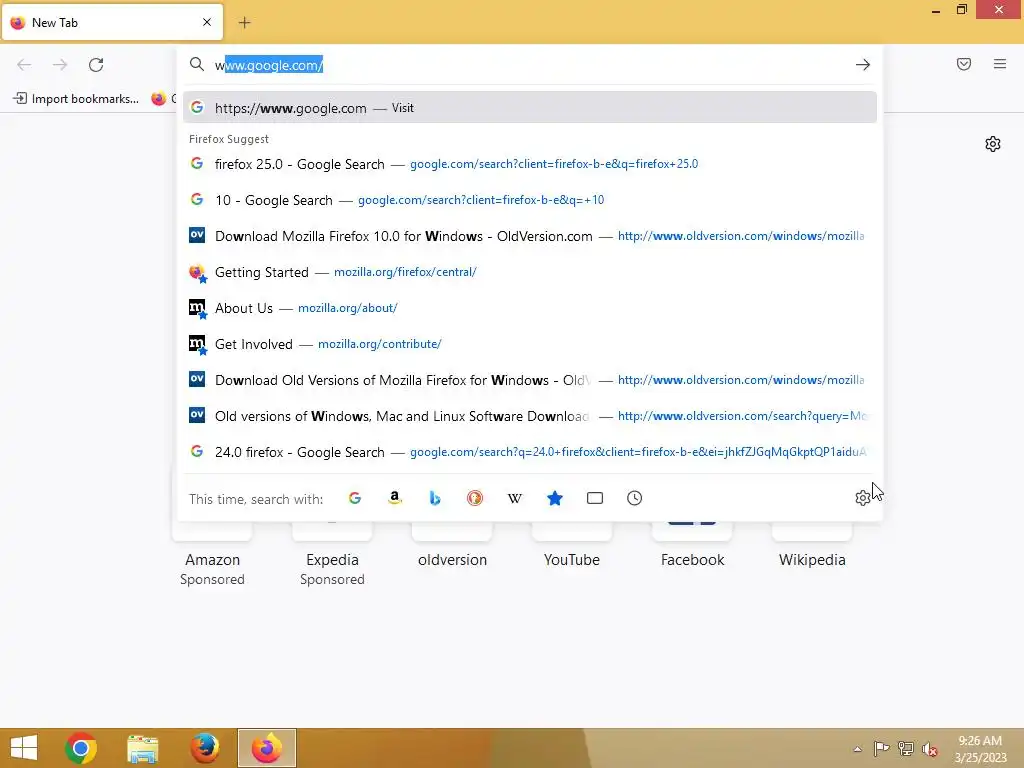Search open tabs using the tab icon
The width and height of the screenshot is (1024, 768).
[595, 498]
